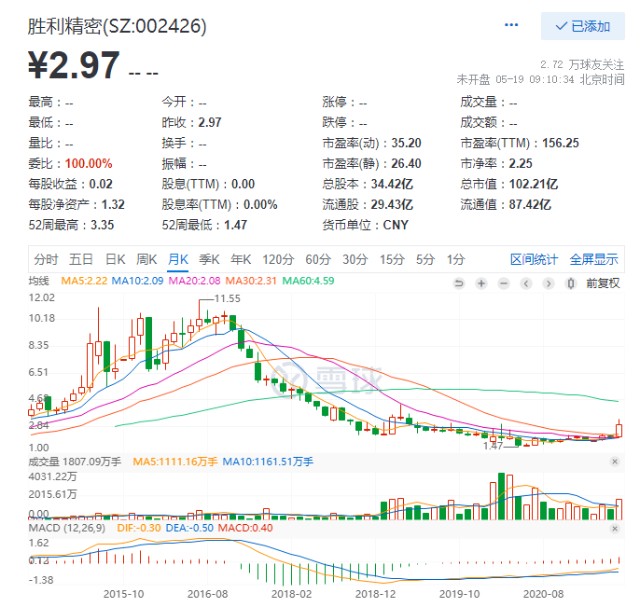Screen dimensions: 640x607
Task: Click the 已添加 watchlist button
Action: 582,26
